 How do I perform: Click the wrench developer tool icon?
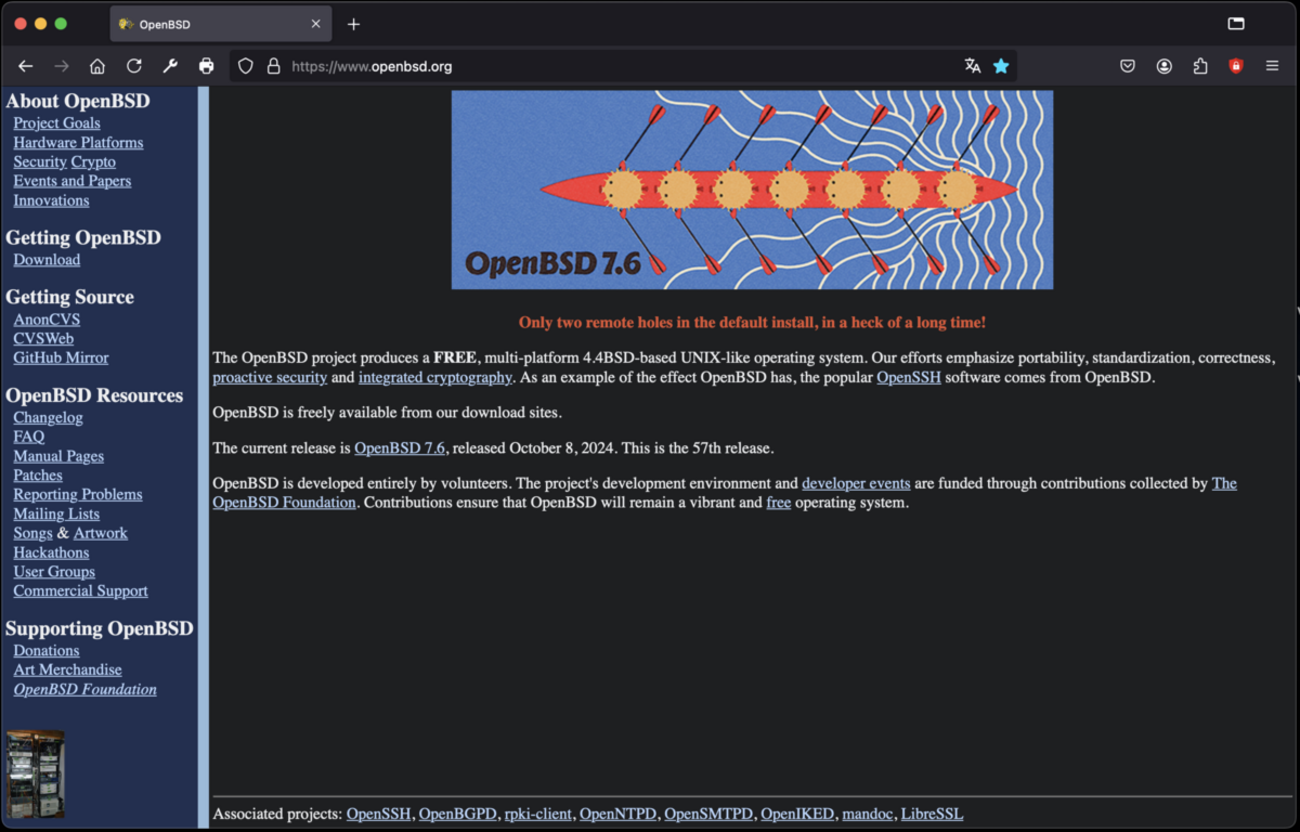tap(170, 66)
